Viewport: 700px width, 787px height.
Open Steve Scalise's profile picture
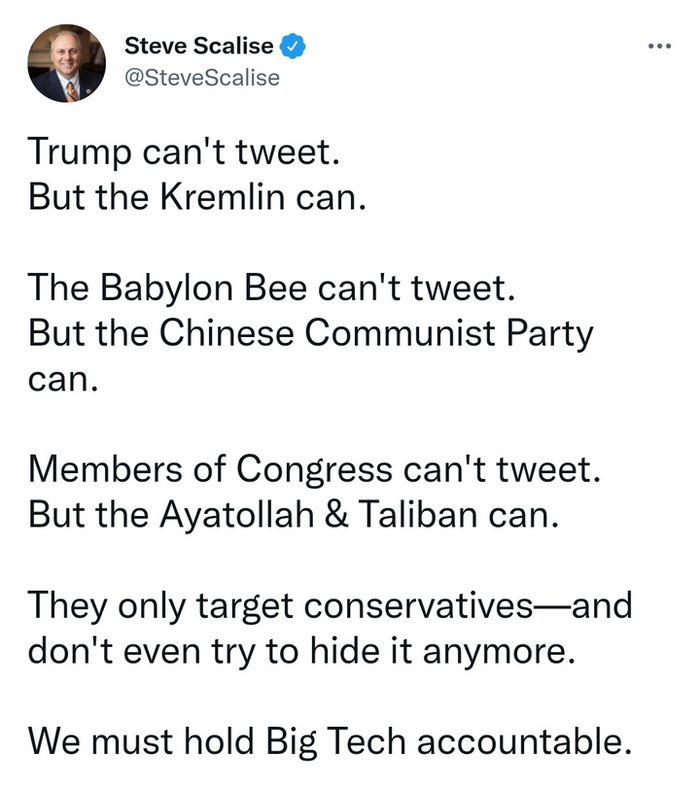(67, 64)
